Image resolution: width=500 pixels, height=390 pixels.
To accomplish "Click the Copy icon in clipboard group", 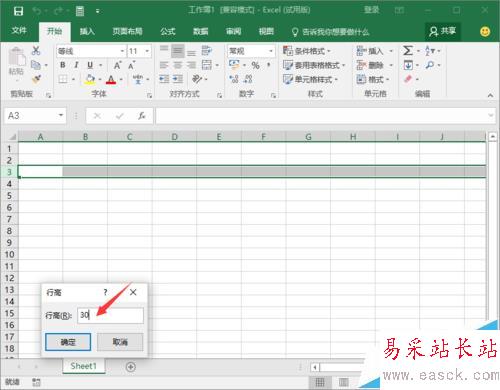I will tap(36, 65).
